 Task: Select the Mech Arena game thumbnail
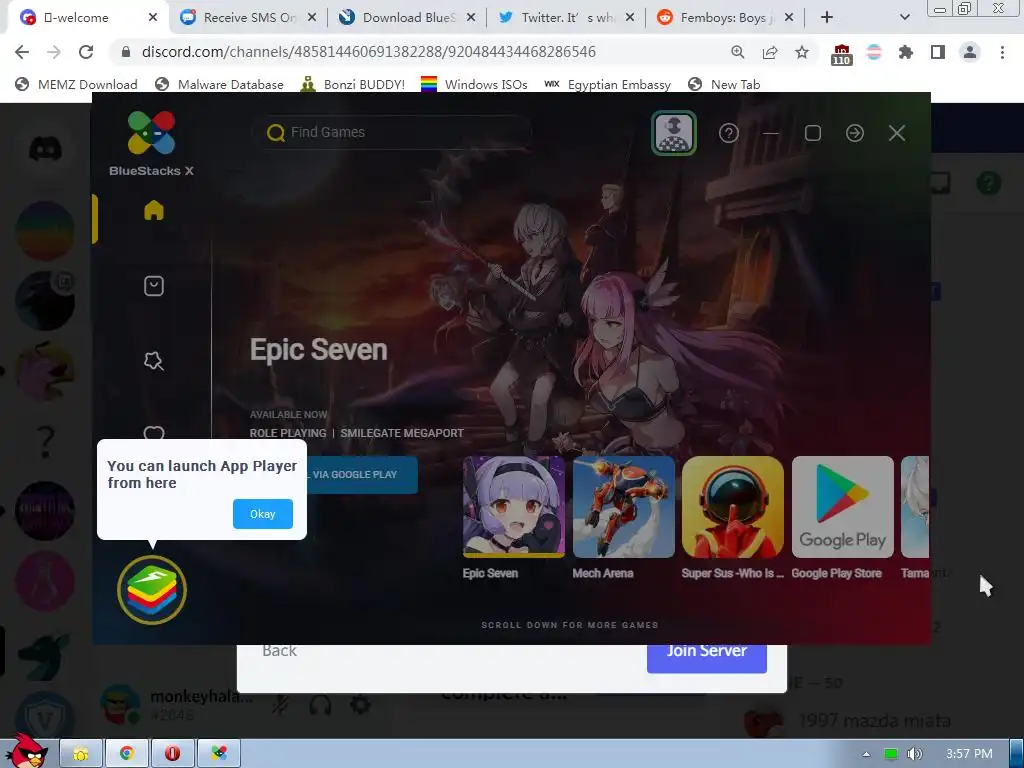[624, 507]
